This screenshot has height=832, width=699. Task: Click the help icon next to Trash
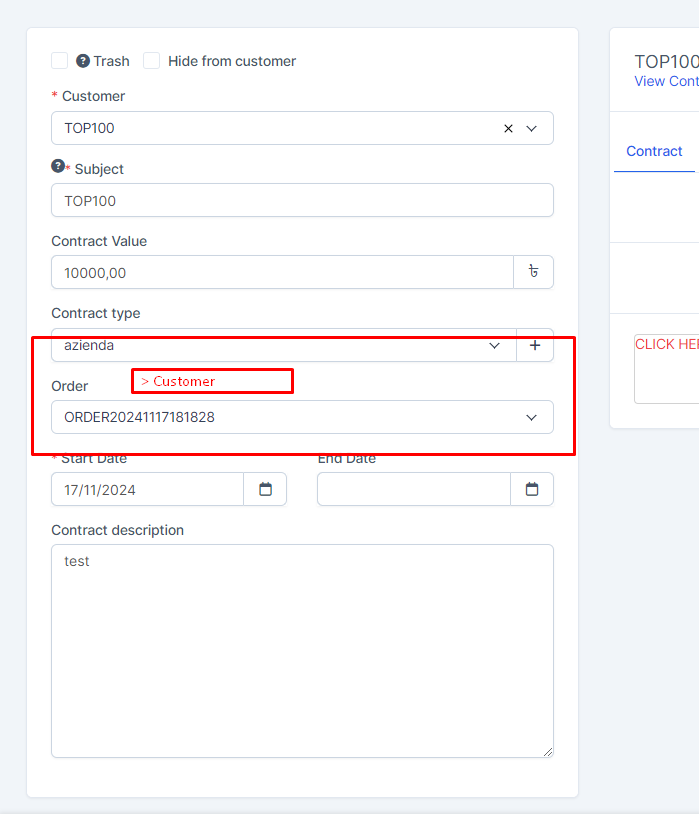(83, 61)
